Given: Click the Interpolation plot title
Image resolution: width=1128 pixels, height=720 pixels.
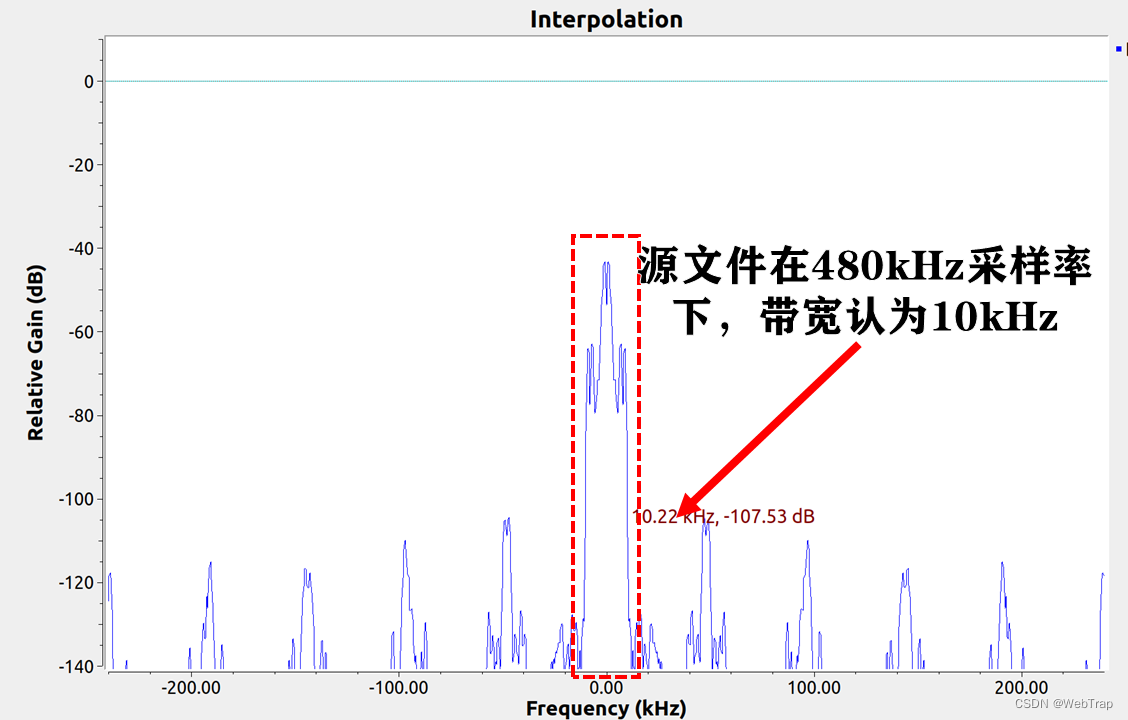Looking at the screenshot, I should pyautogui.click(x=606, y=19).
